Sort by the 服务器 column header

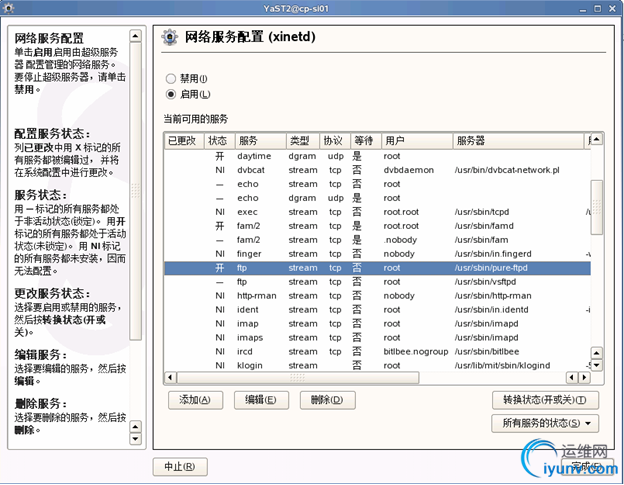tap(518, 141)
